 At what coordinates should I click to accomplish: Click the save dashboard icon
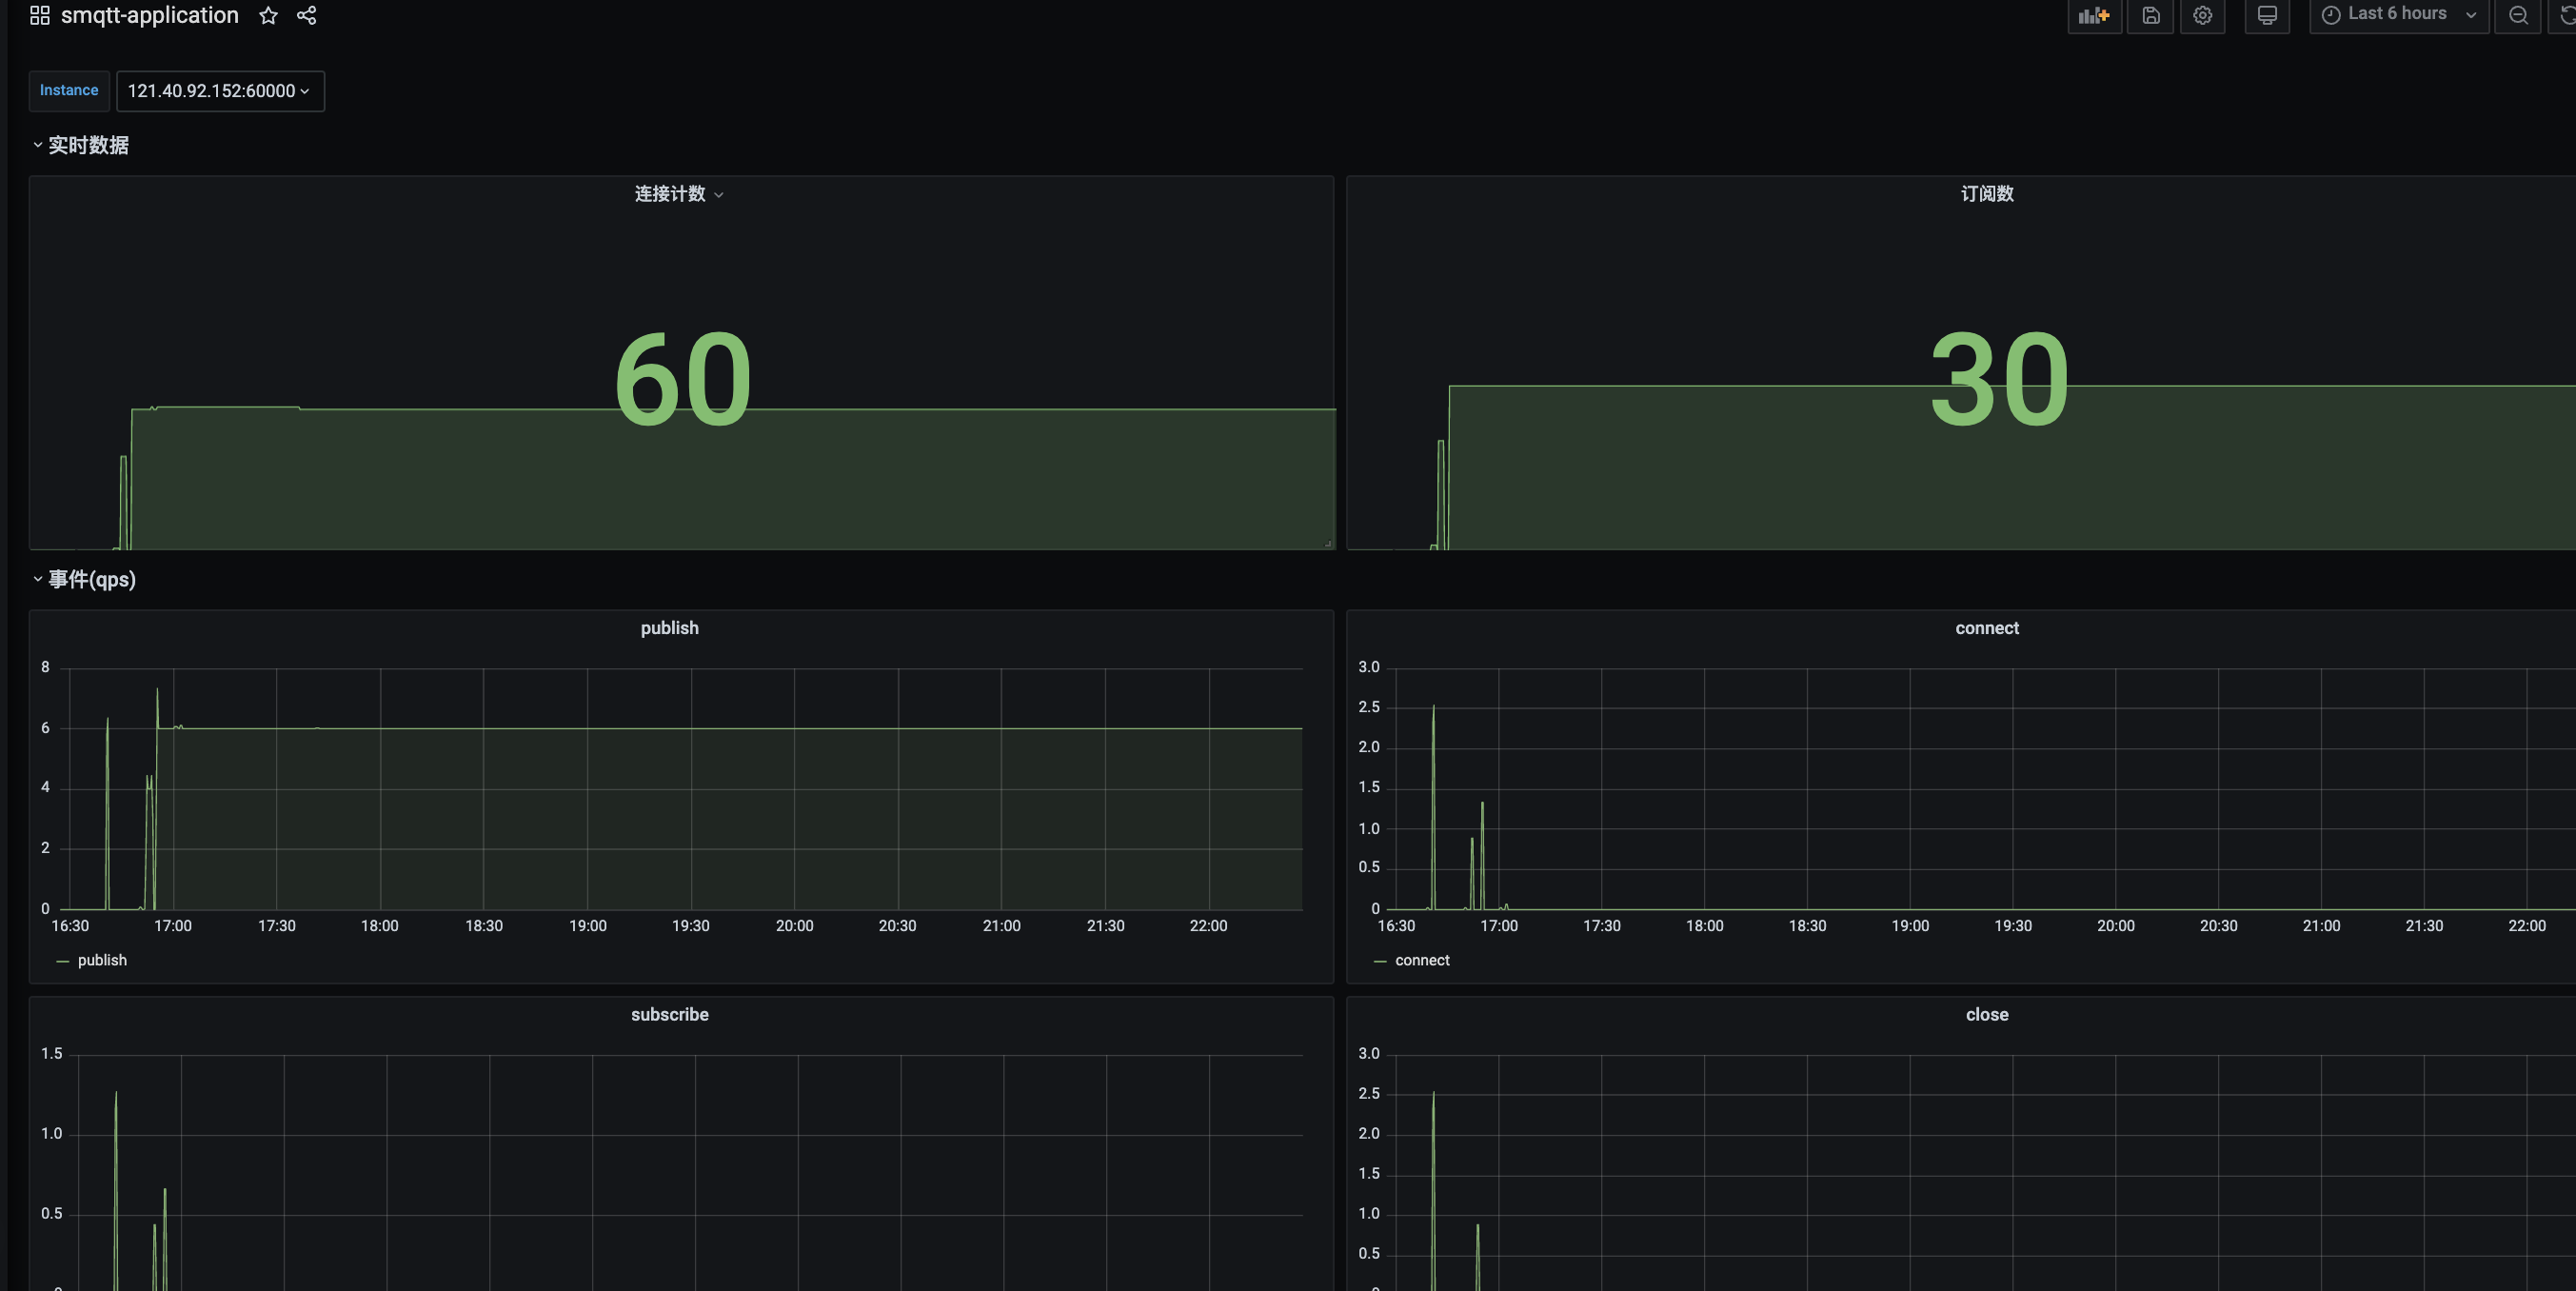coord(2151,15)
